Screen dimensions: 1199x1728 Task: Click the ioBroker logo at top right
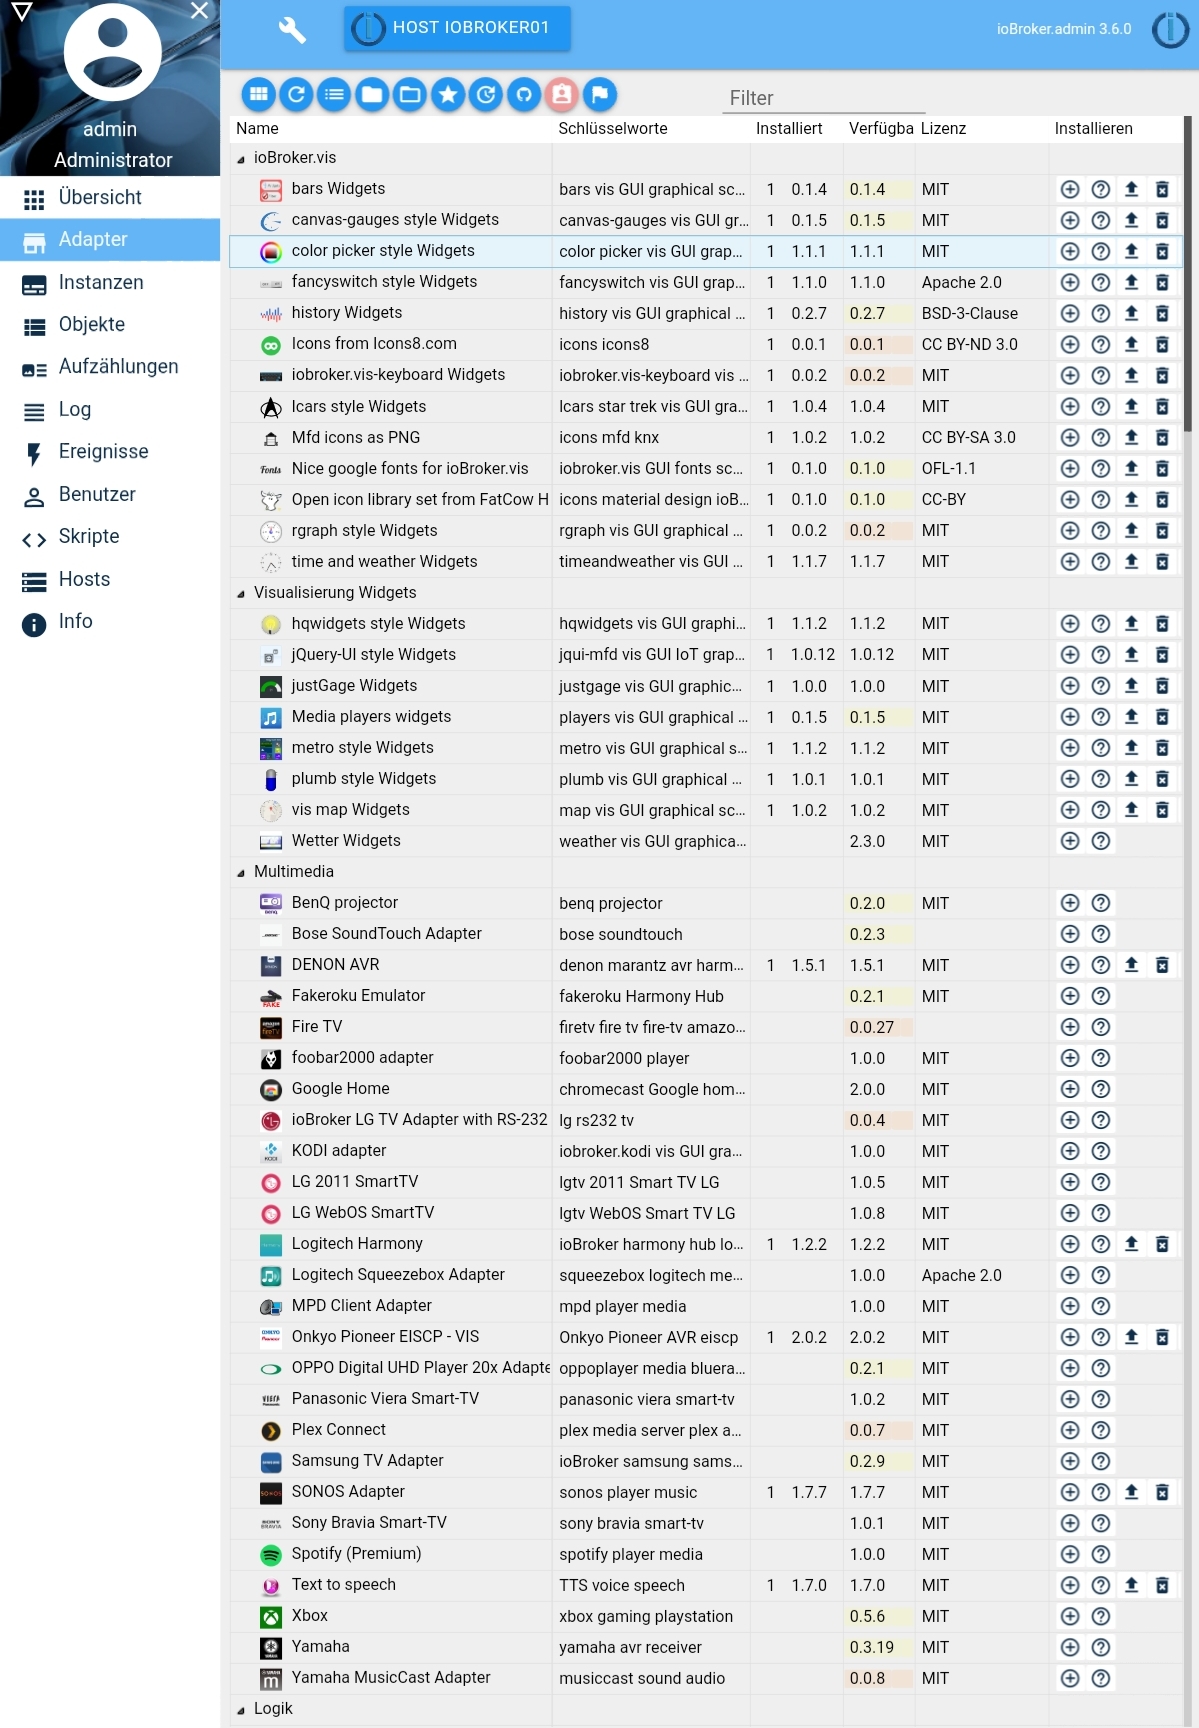(1170, 29)
